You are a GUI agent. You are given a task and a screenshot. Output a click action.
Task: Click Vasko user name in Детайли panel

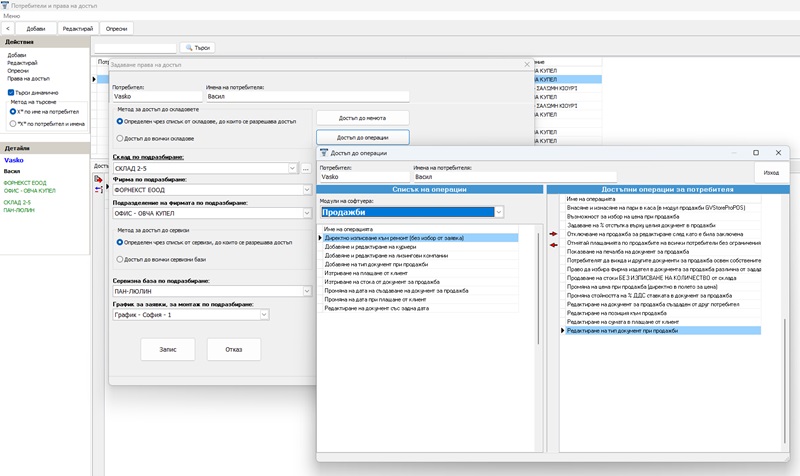pyautogui.click(x=14, y=160)
